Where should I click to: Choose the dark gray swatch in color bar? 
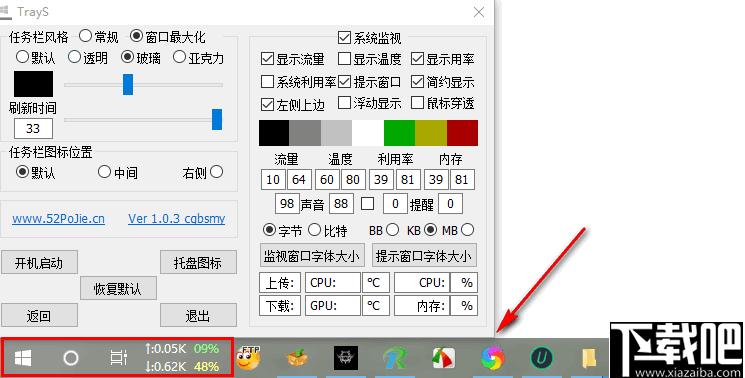pos(305,133)
